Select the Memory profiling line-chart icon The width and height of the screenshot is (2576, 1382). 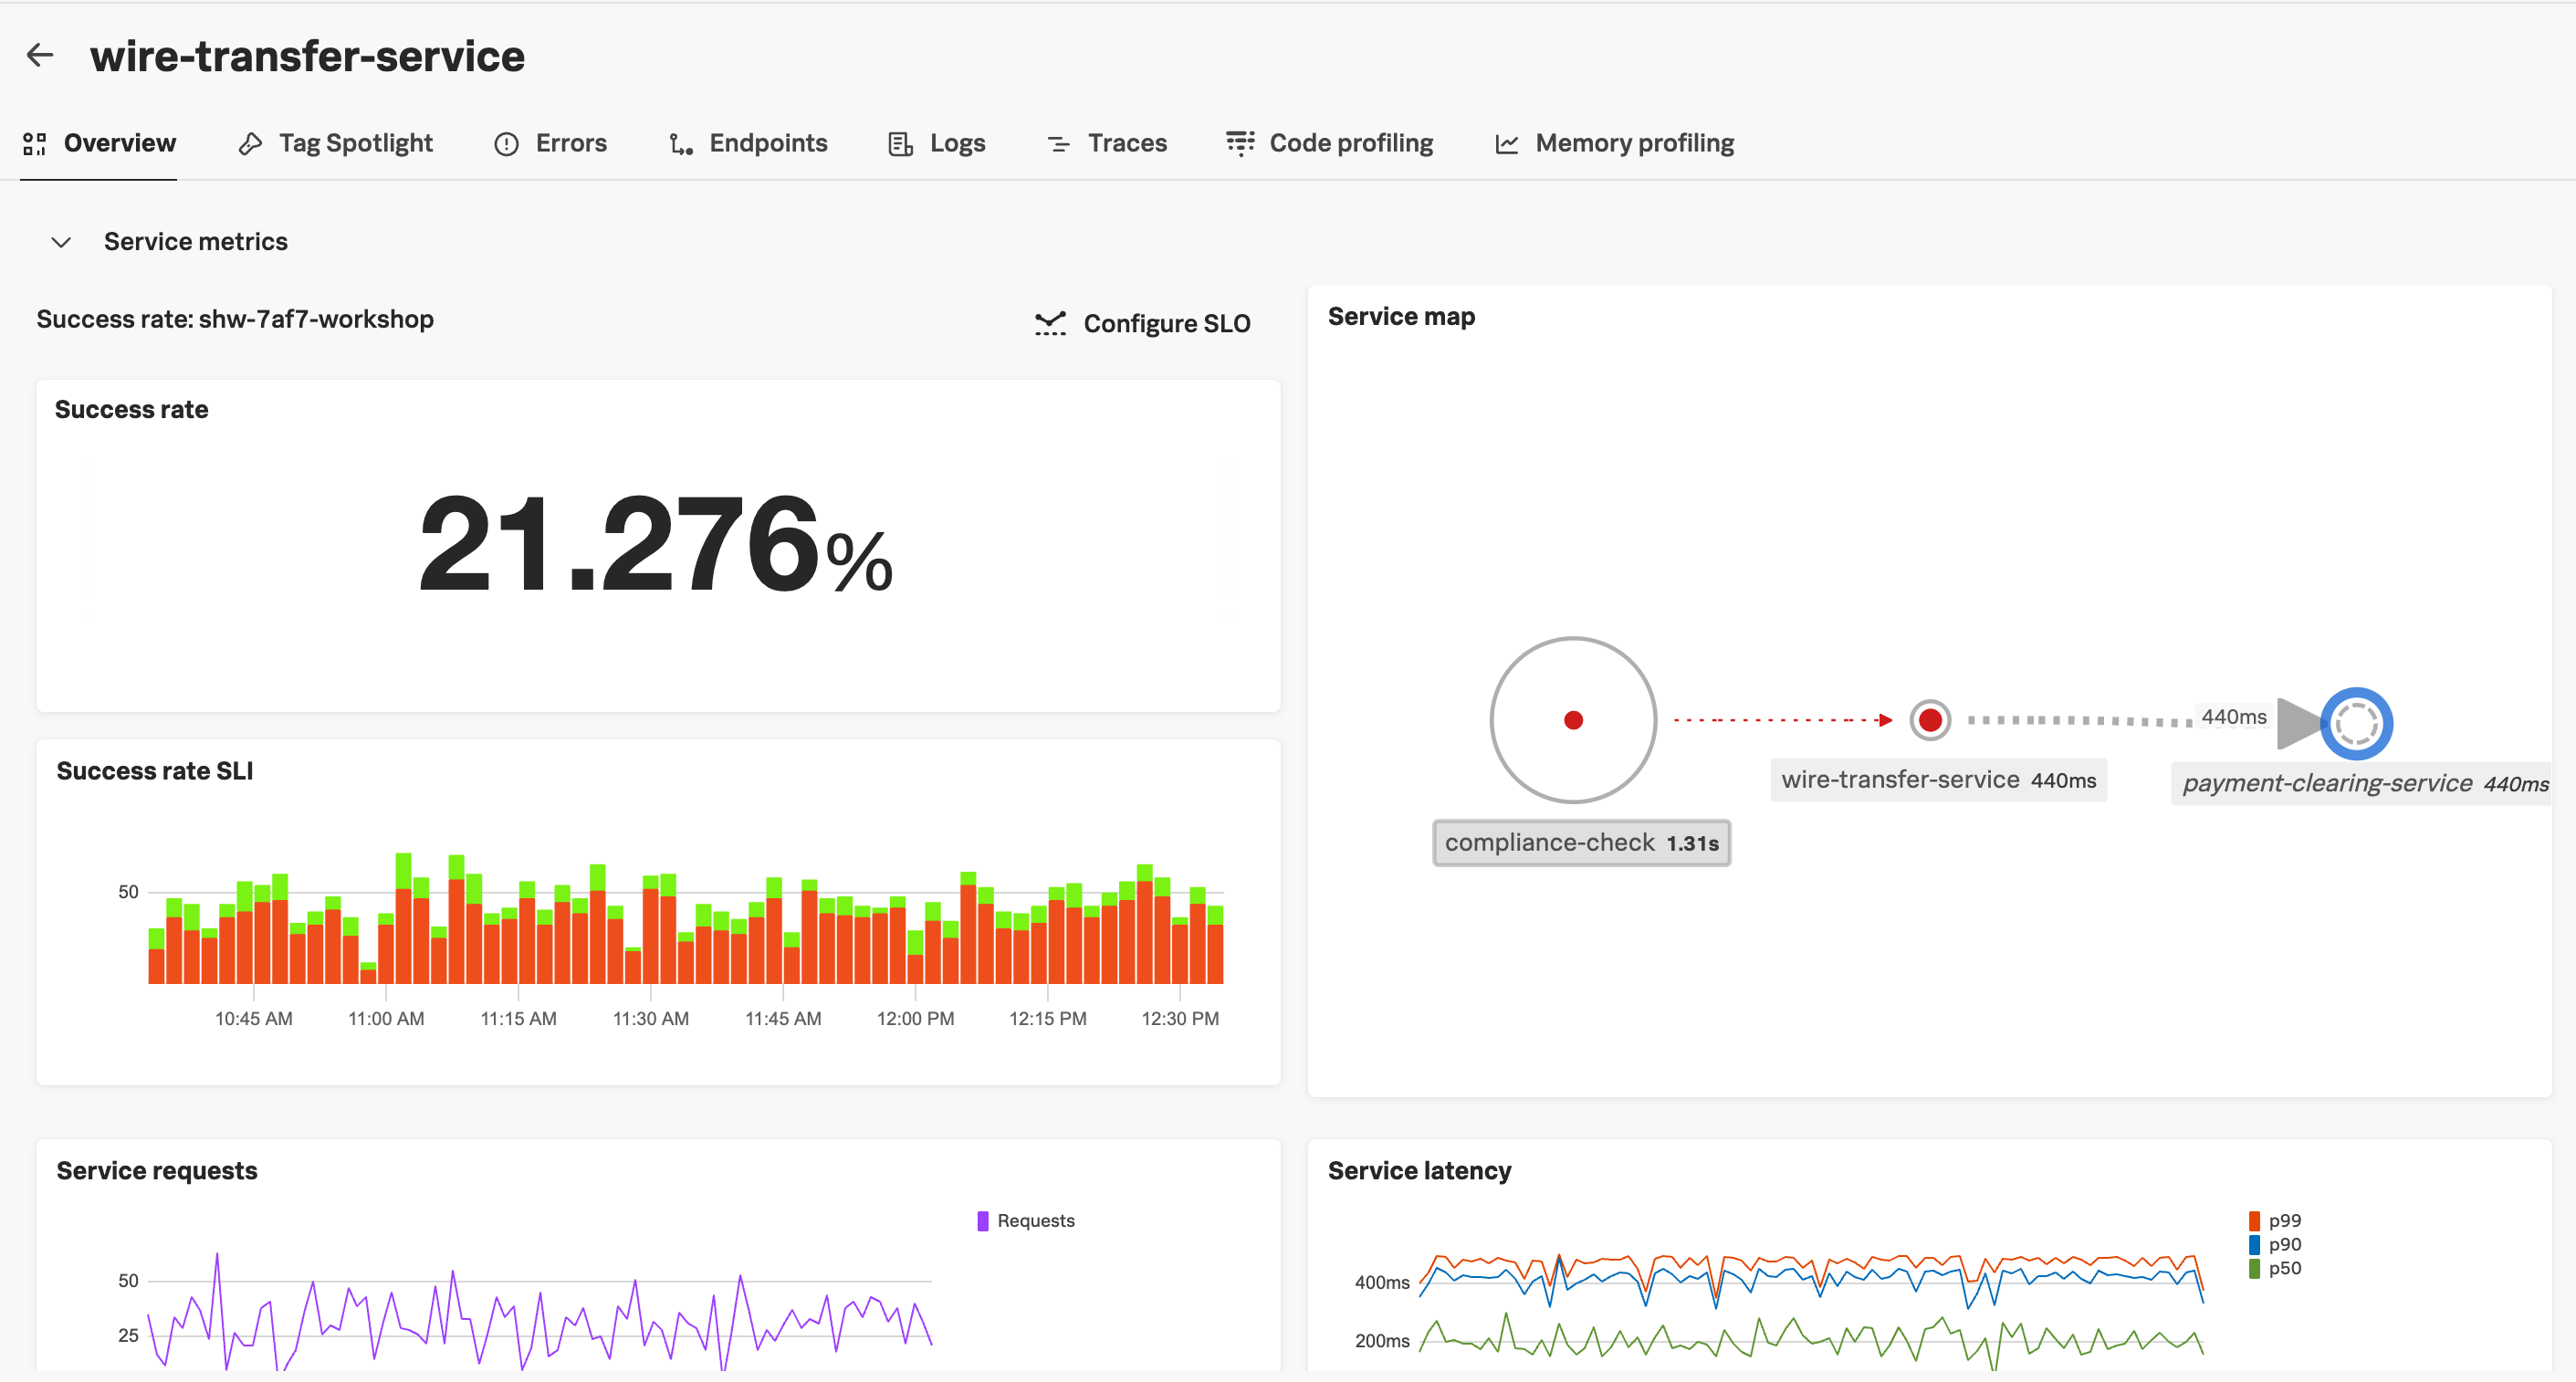(x=1506, y=143)
